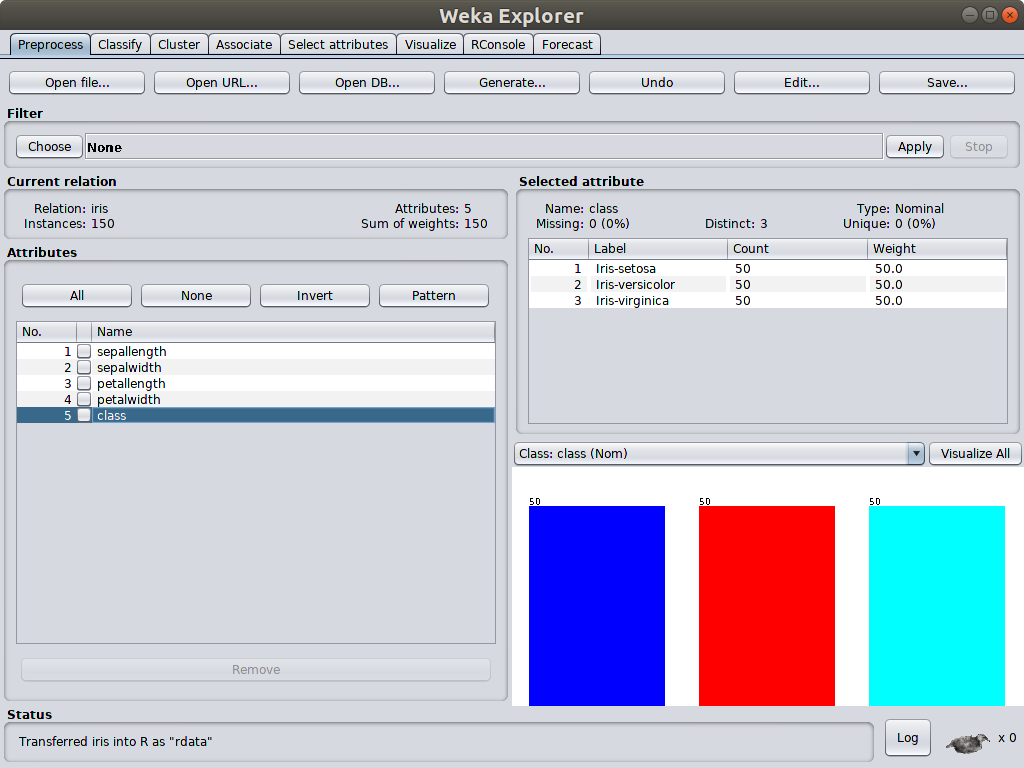This screenshot has height=768, width=1024.
Task: Click the status message about rdata
Action: click(116, 741)
